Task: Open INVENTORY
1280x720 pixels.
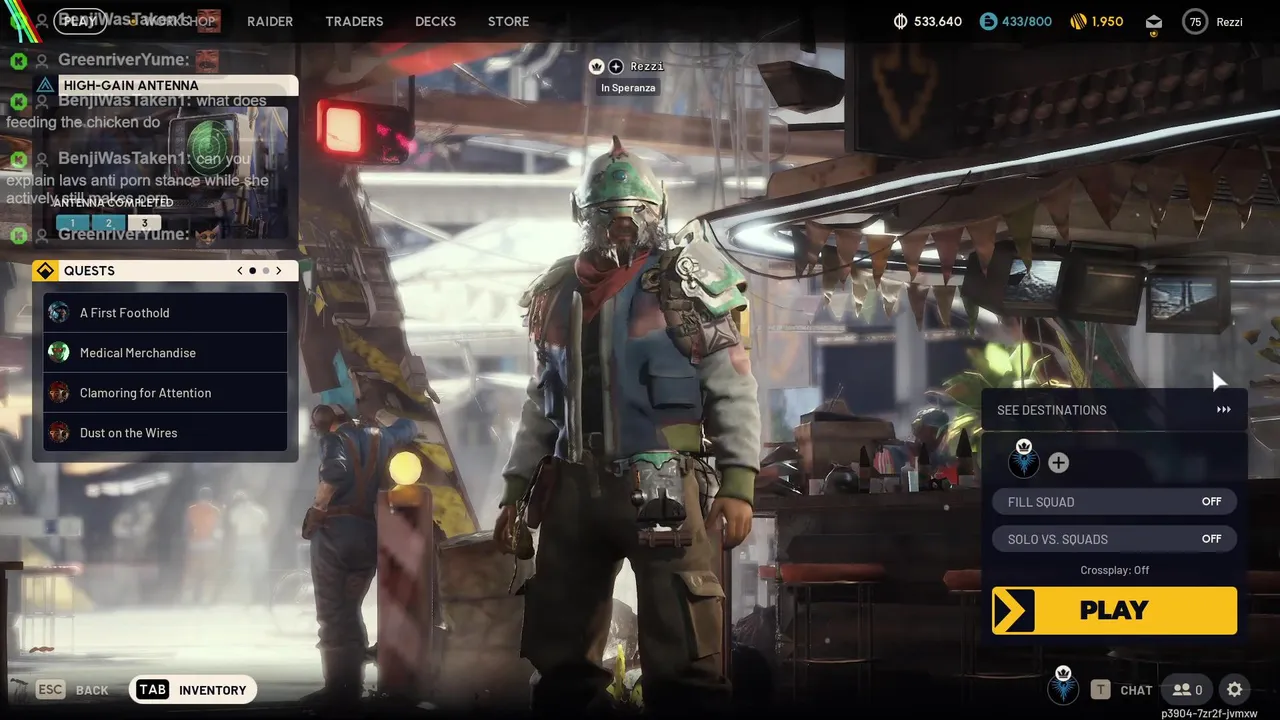Action: [x=193, y=689]
